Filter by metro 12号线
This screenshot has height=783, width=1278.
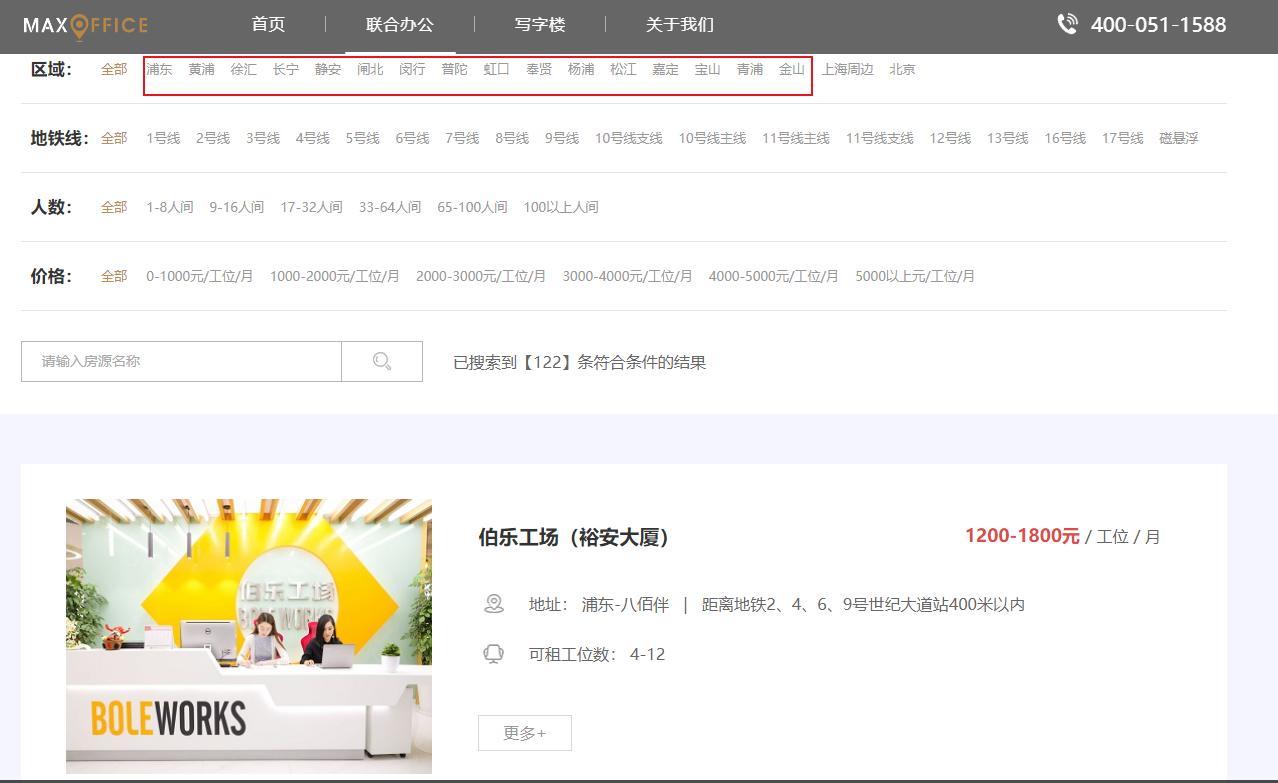[950, 138]
